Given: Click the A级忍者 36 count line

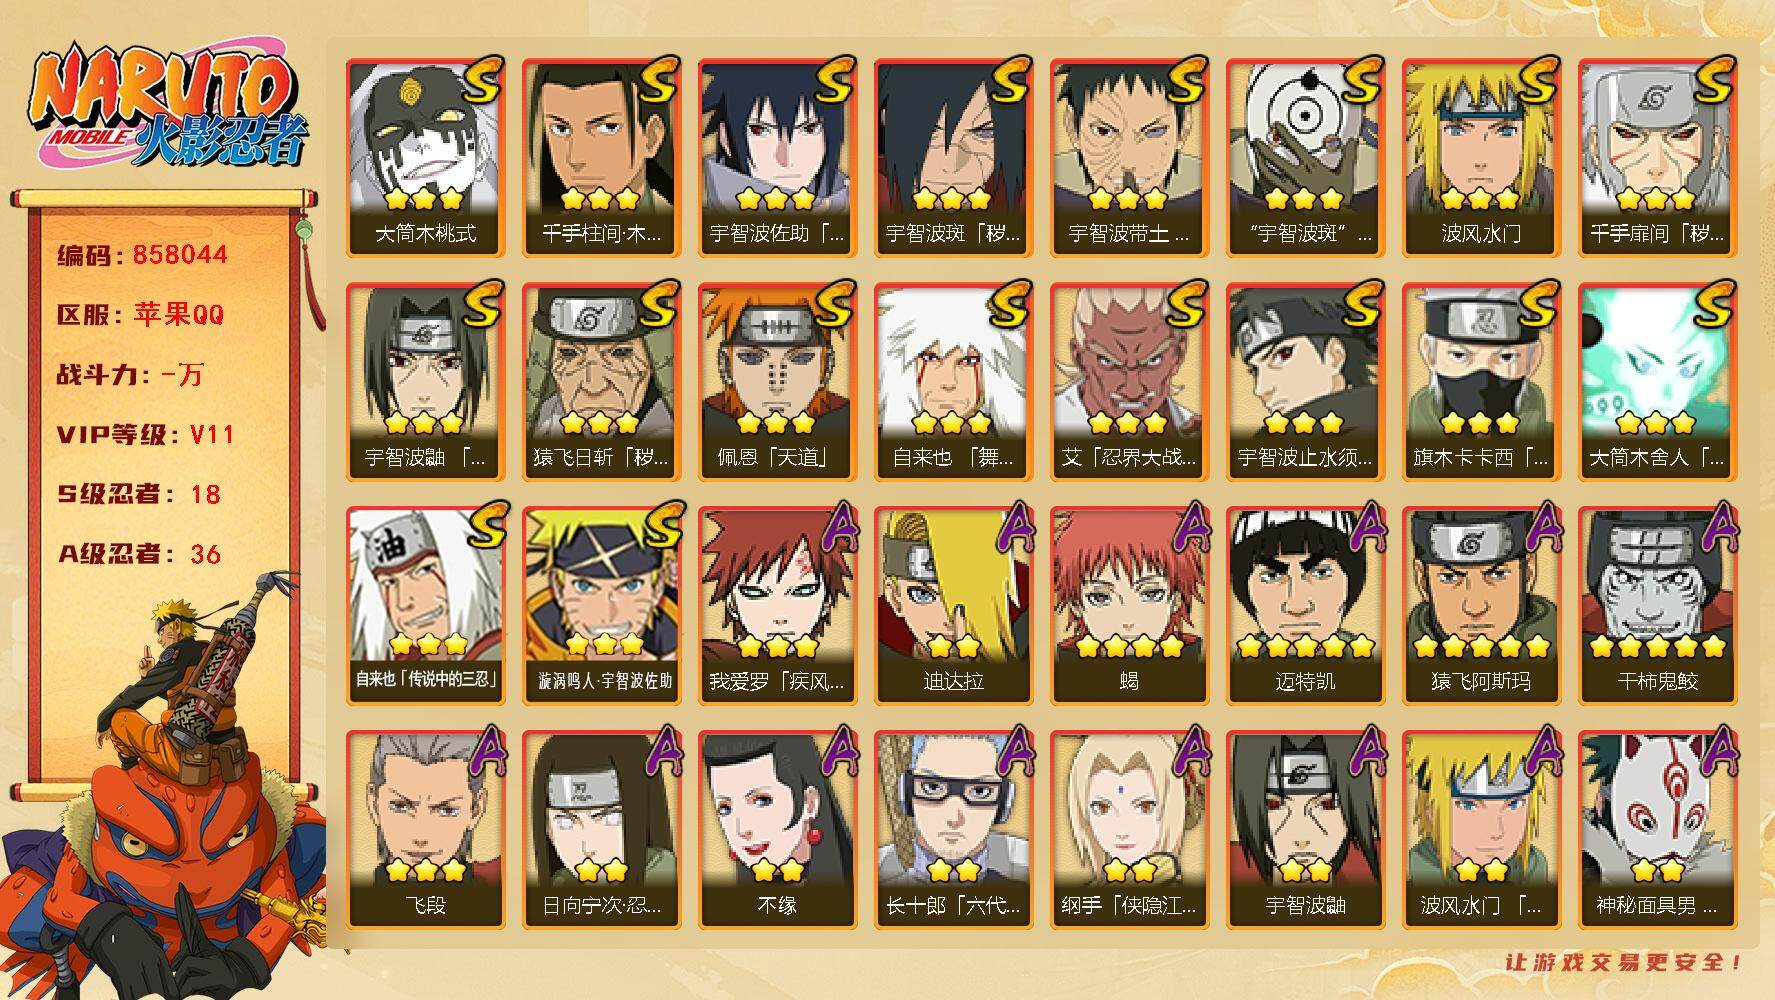Looking at the screenshot, I should 139,554.
